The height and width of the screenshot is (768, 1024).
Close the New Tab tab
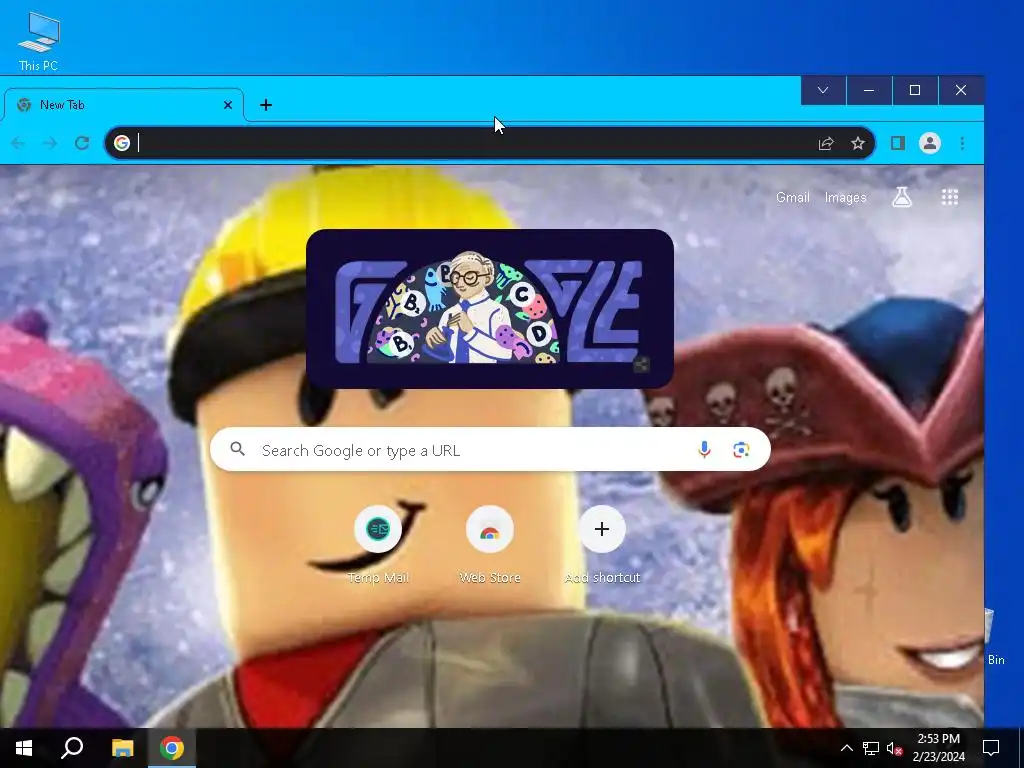tap(228, 104)
